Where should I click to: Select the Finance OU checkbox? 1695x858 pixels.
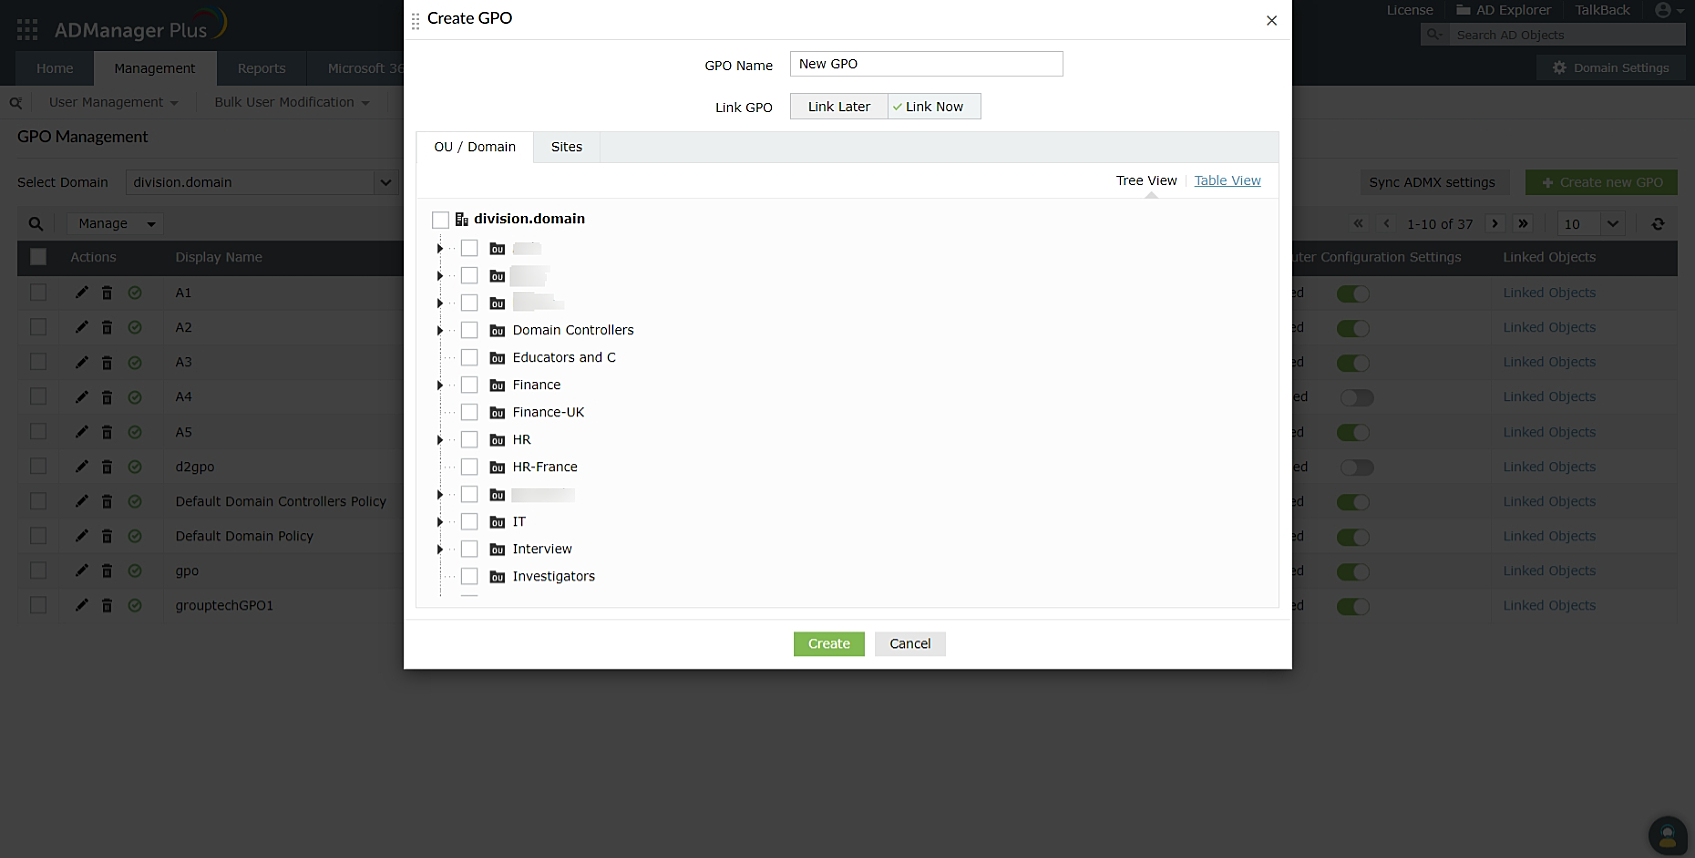coord(469,385)
